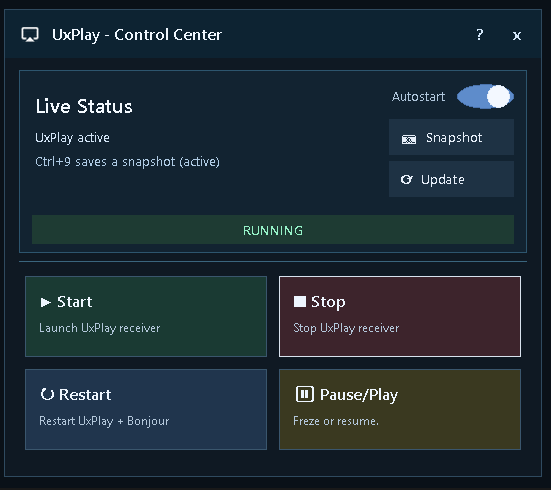Click the Snapshot button
551x490 pixels.
[451, 137]
